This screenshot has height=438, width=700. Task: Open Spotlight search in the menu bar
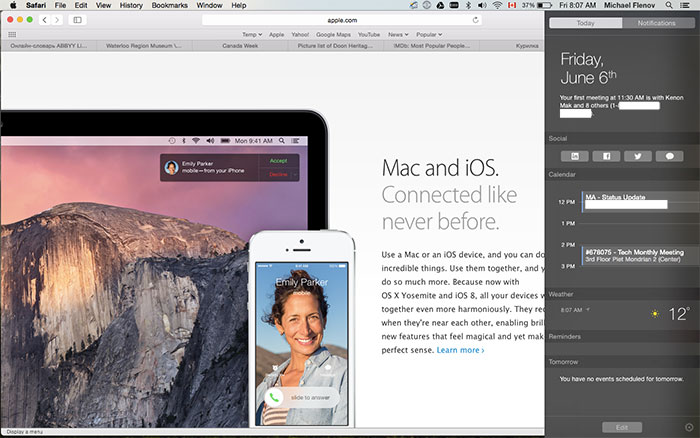pyautogui.click(x=670, y=6)
